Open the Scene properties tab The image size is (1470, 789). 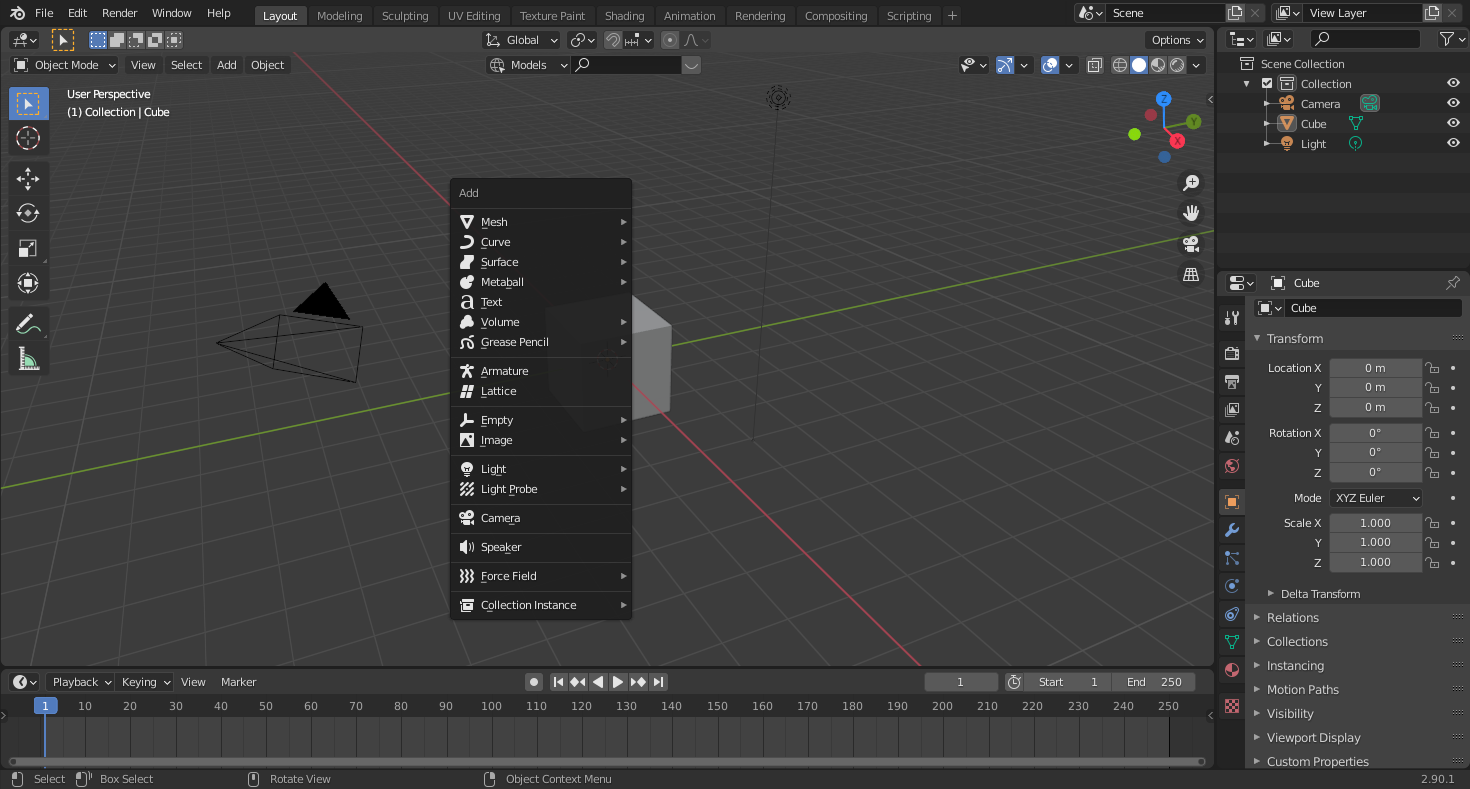(1232, 438)
